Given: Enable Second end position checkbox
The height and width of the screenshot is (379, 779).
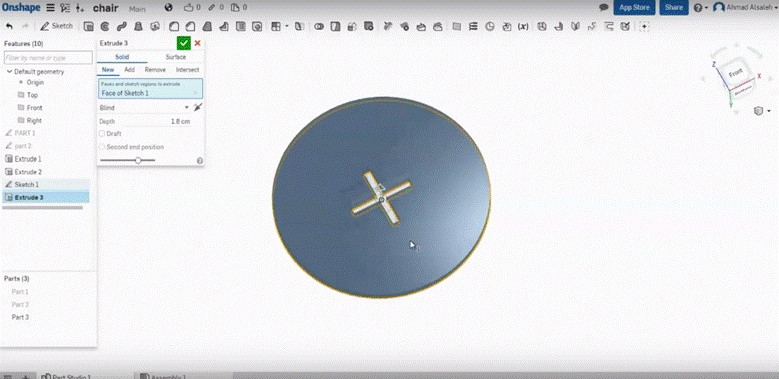Looking at the screenshot, I should [102, 147].
